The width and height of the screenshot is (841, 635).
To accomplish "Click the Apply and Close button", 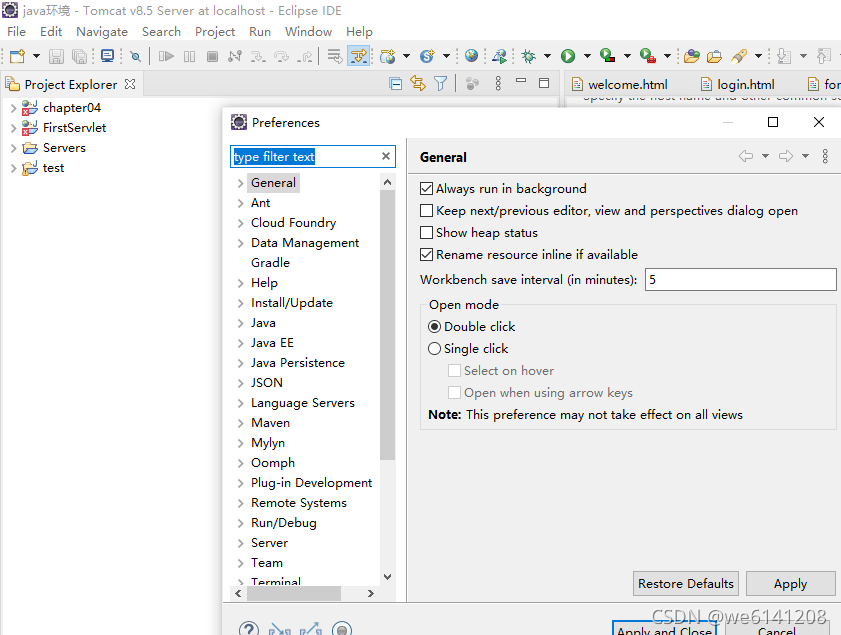I will pos(665,629).
